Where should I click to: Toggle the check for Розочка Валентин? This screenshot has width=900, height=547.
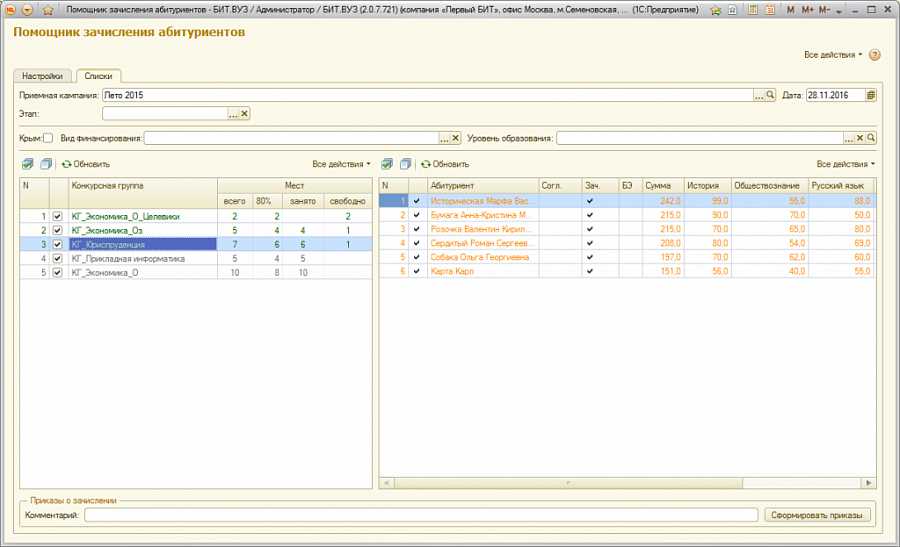[417, 229]
